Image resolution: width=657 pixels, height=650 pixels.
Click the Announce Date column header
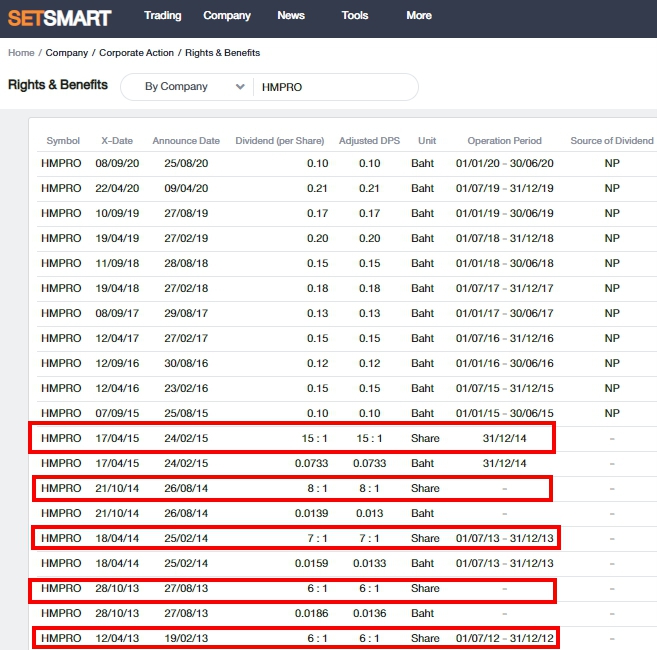186,141
